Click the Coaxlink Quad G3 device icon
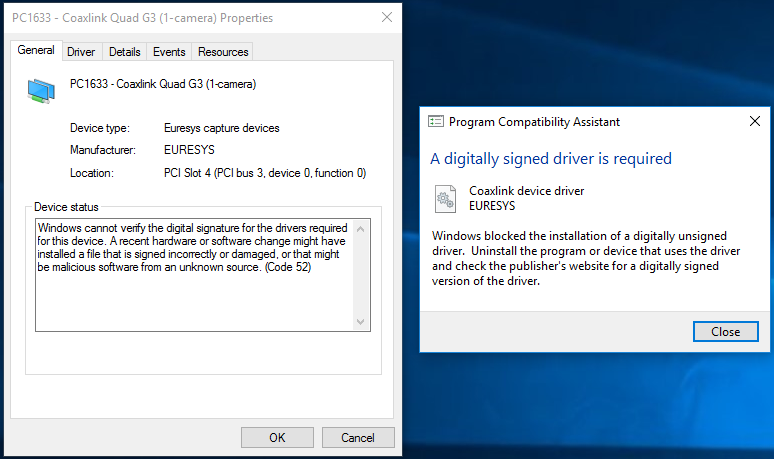774x459 pixels. 41,92
